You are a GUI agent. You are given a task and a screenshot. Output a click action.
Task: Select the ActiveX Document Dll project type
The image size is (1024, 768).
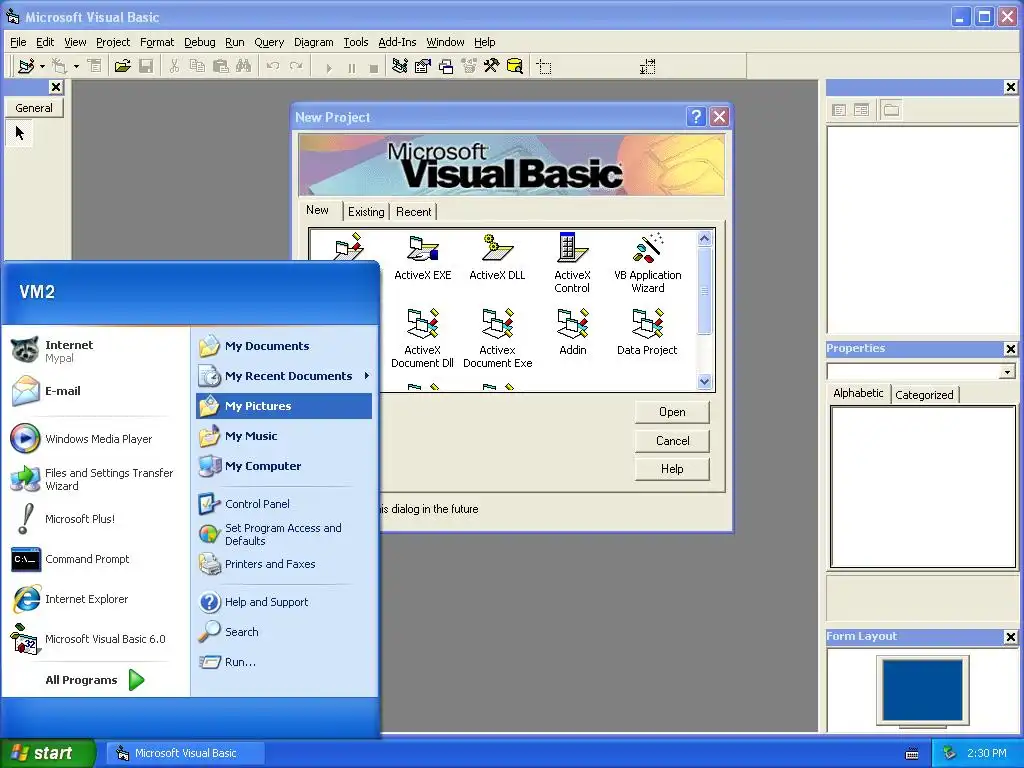(x=423, y=338)
